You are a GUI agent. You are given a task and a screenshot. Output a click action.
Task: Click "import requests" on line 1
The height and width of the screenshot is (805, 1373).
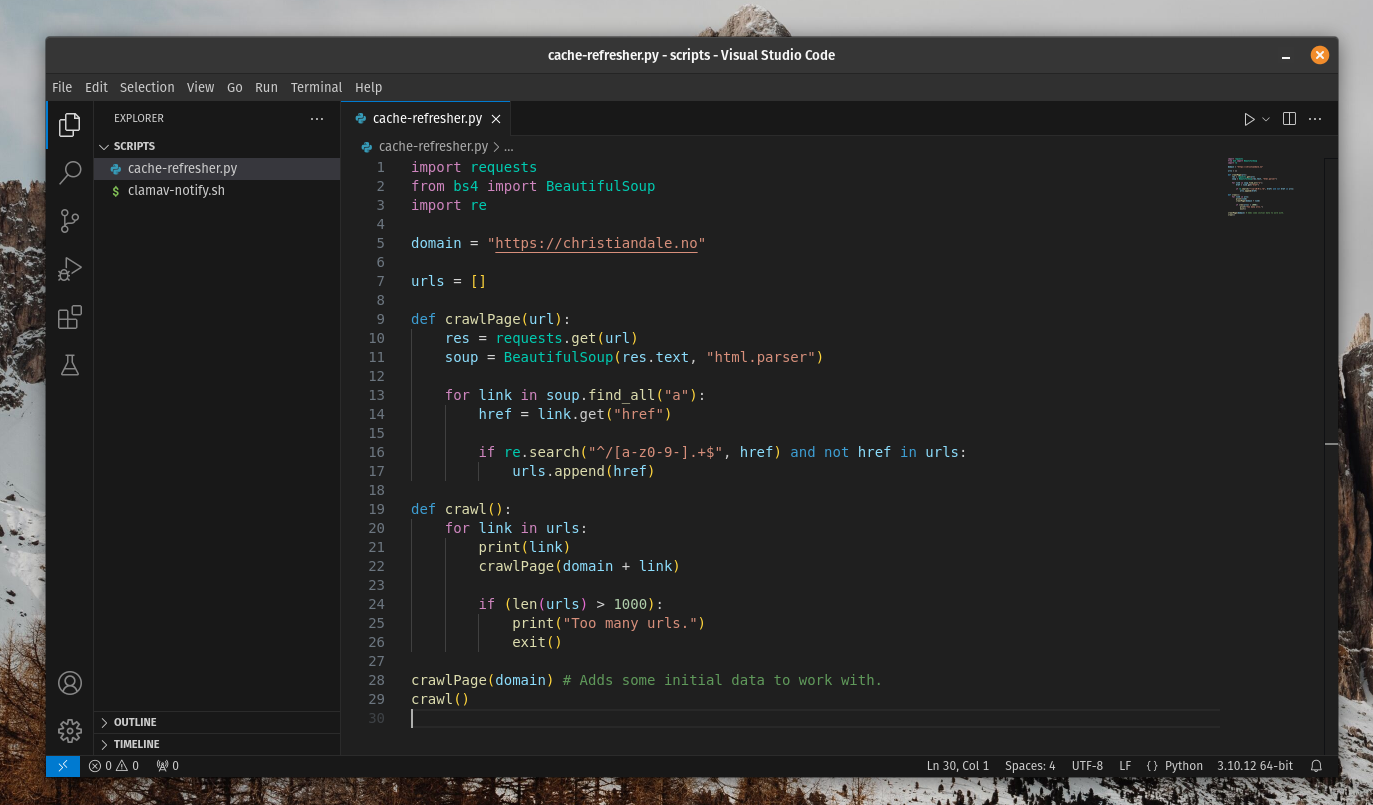(474, 167)
